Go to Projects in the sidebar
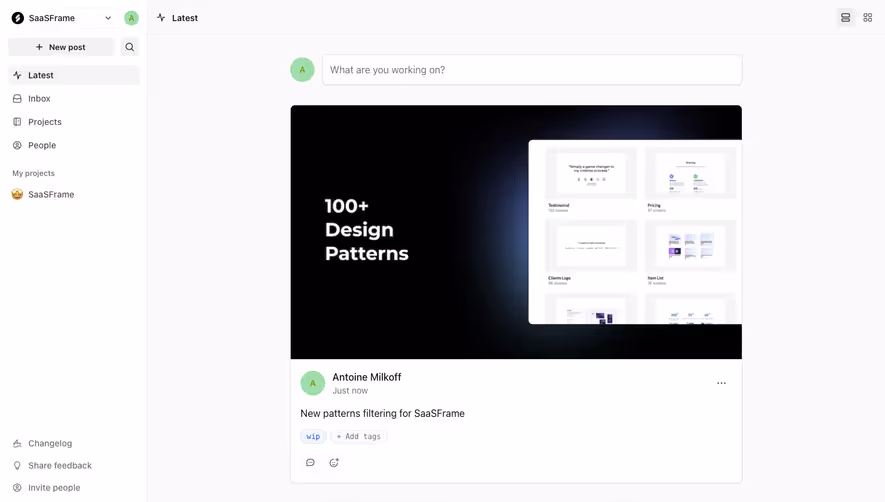This screenshot has height=502, width=885. coord(74,122)
